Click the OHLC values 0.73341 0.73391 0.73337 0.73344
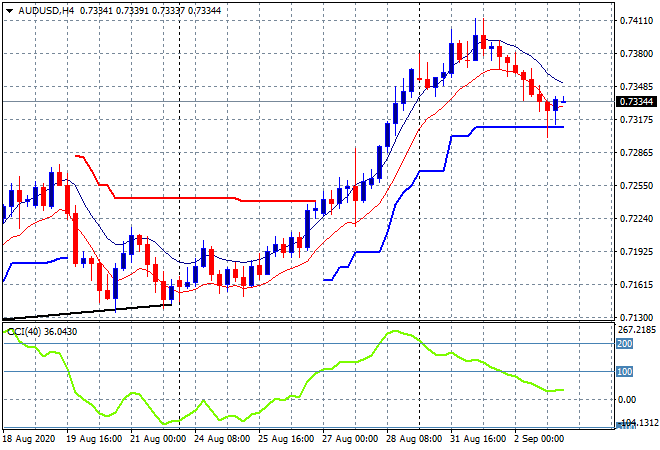This screenshot has height=450, width=660. point(150,11)
